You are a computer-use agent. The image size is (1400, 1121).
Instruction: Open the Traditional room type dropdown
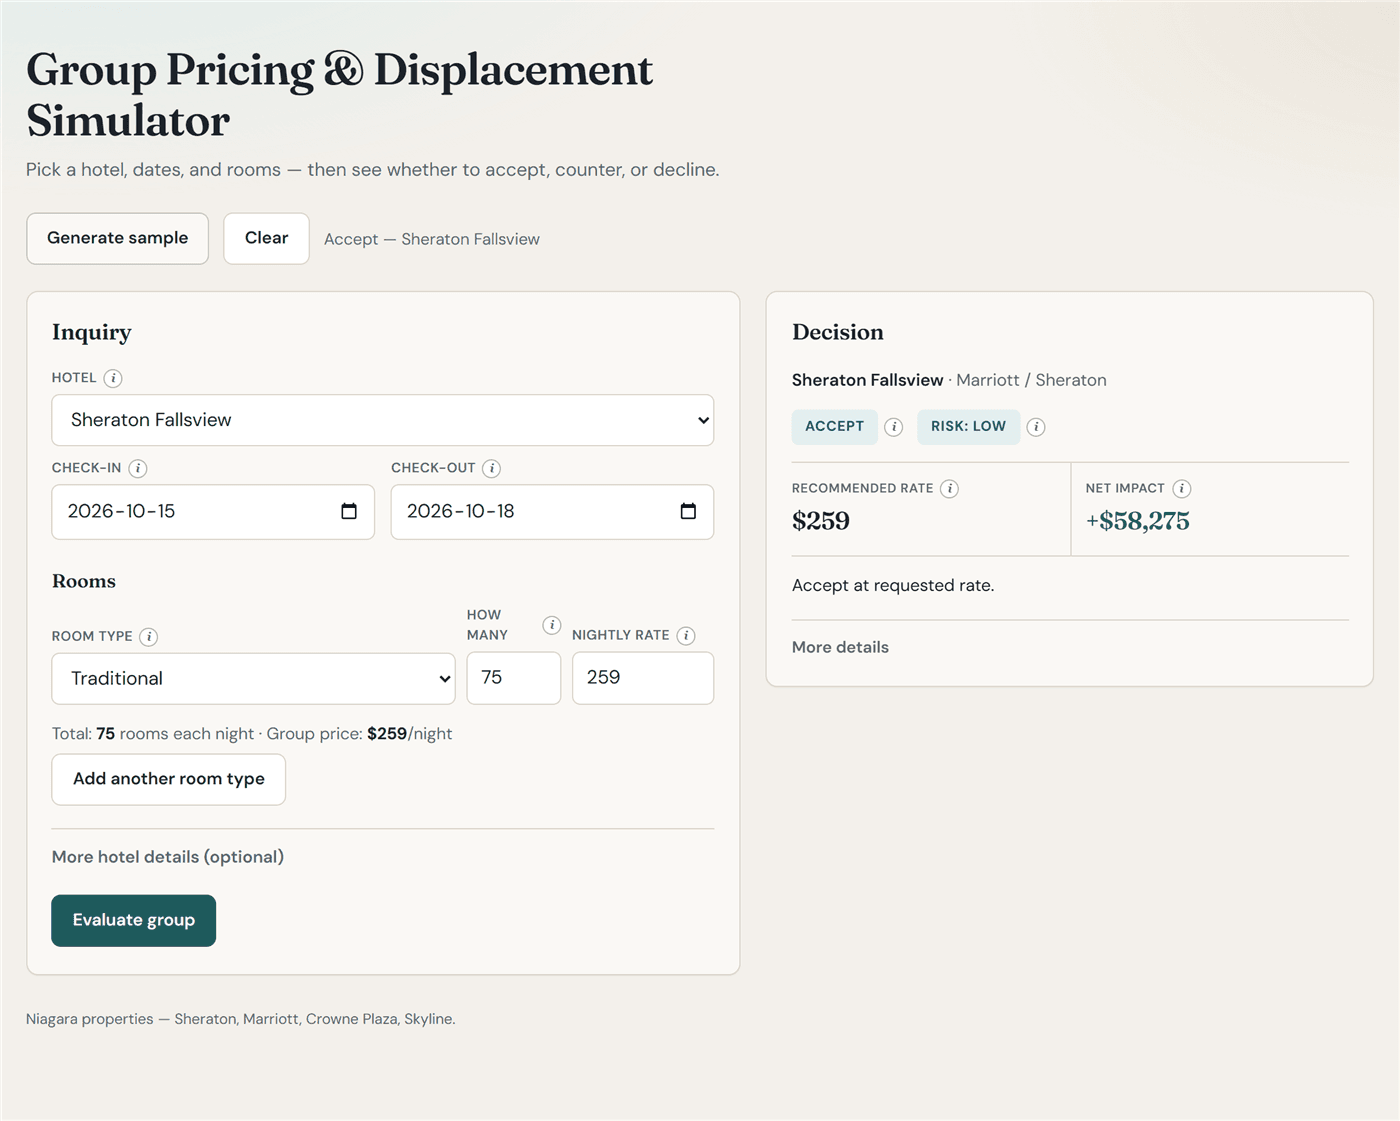254,679
